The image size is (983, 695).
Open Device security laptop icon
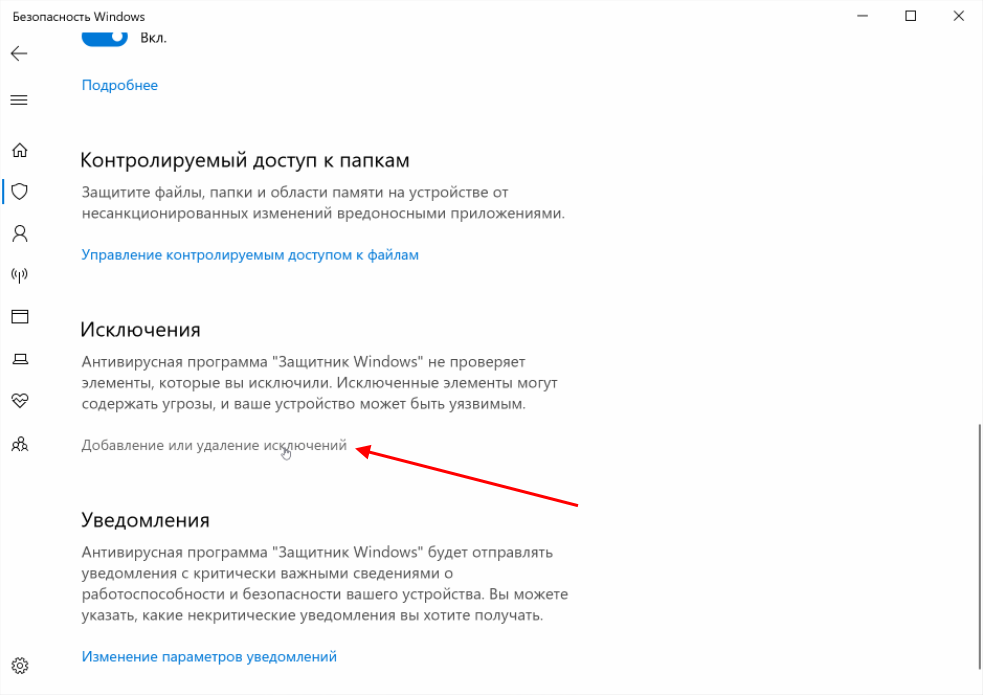20,358
